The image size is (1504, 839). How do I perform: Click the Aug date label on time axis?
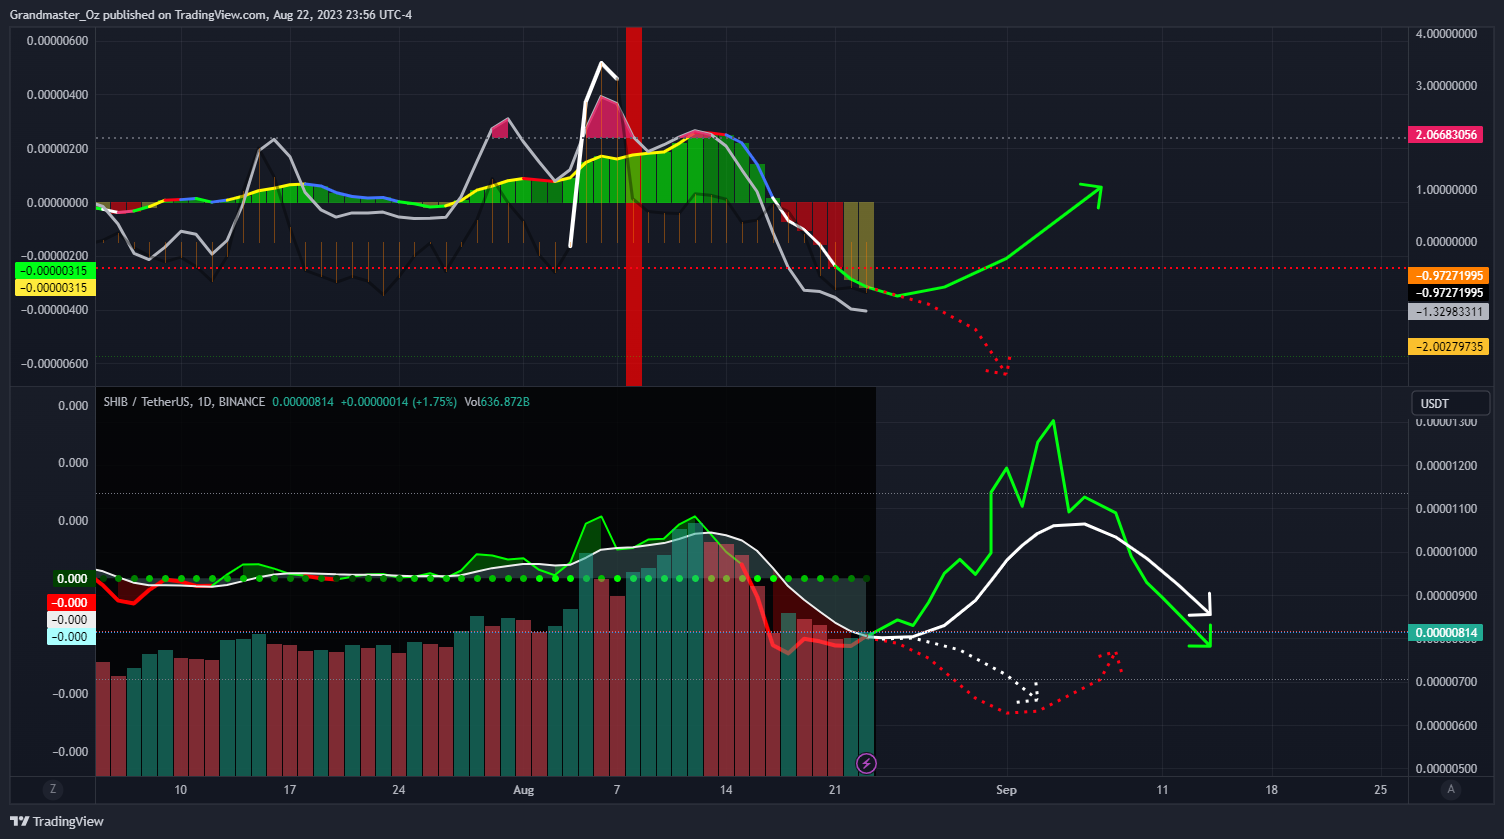523,790
